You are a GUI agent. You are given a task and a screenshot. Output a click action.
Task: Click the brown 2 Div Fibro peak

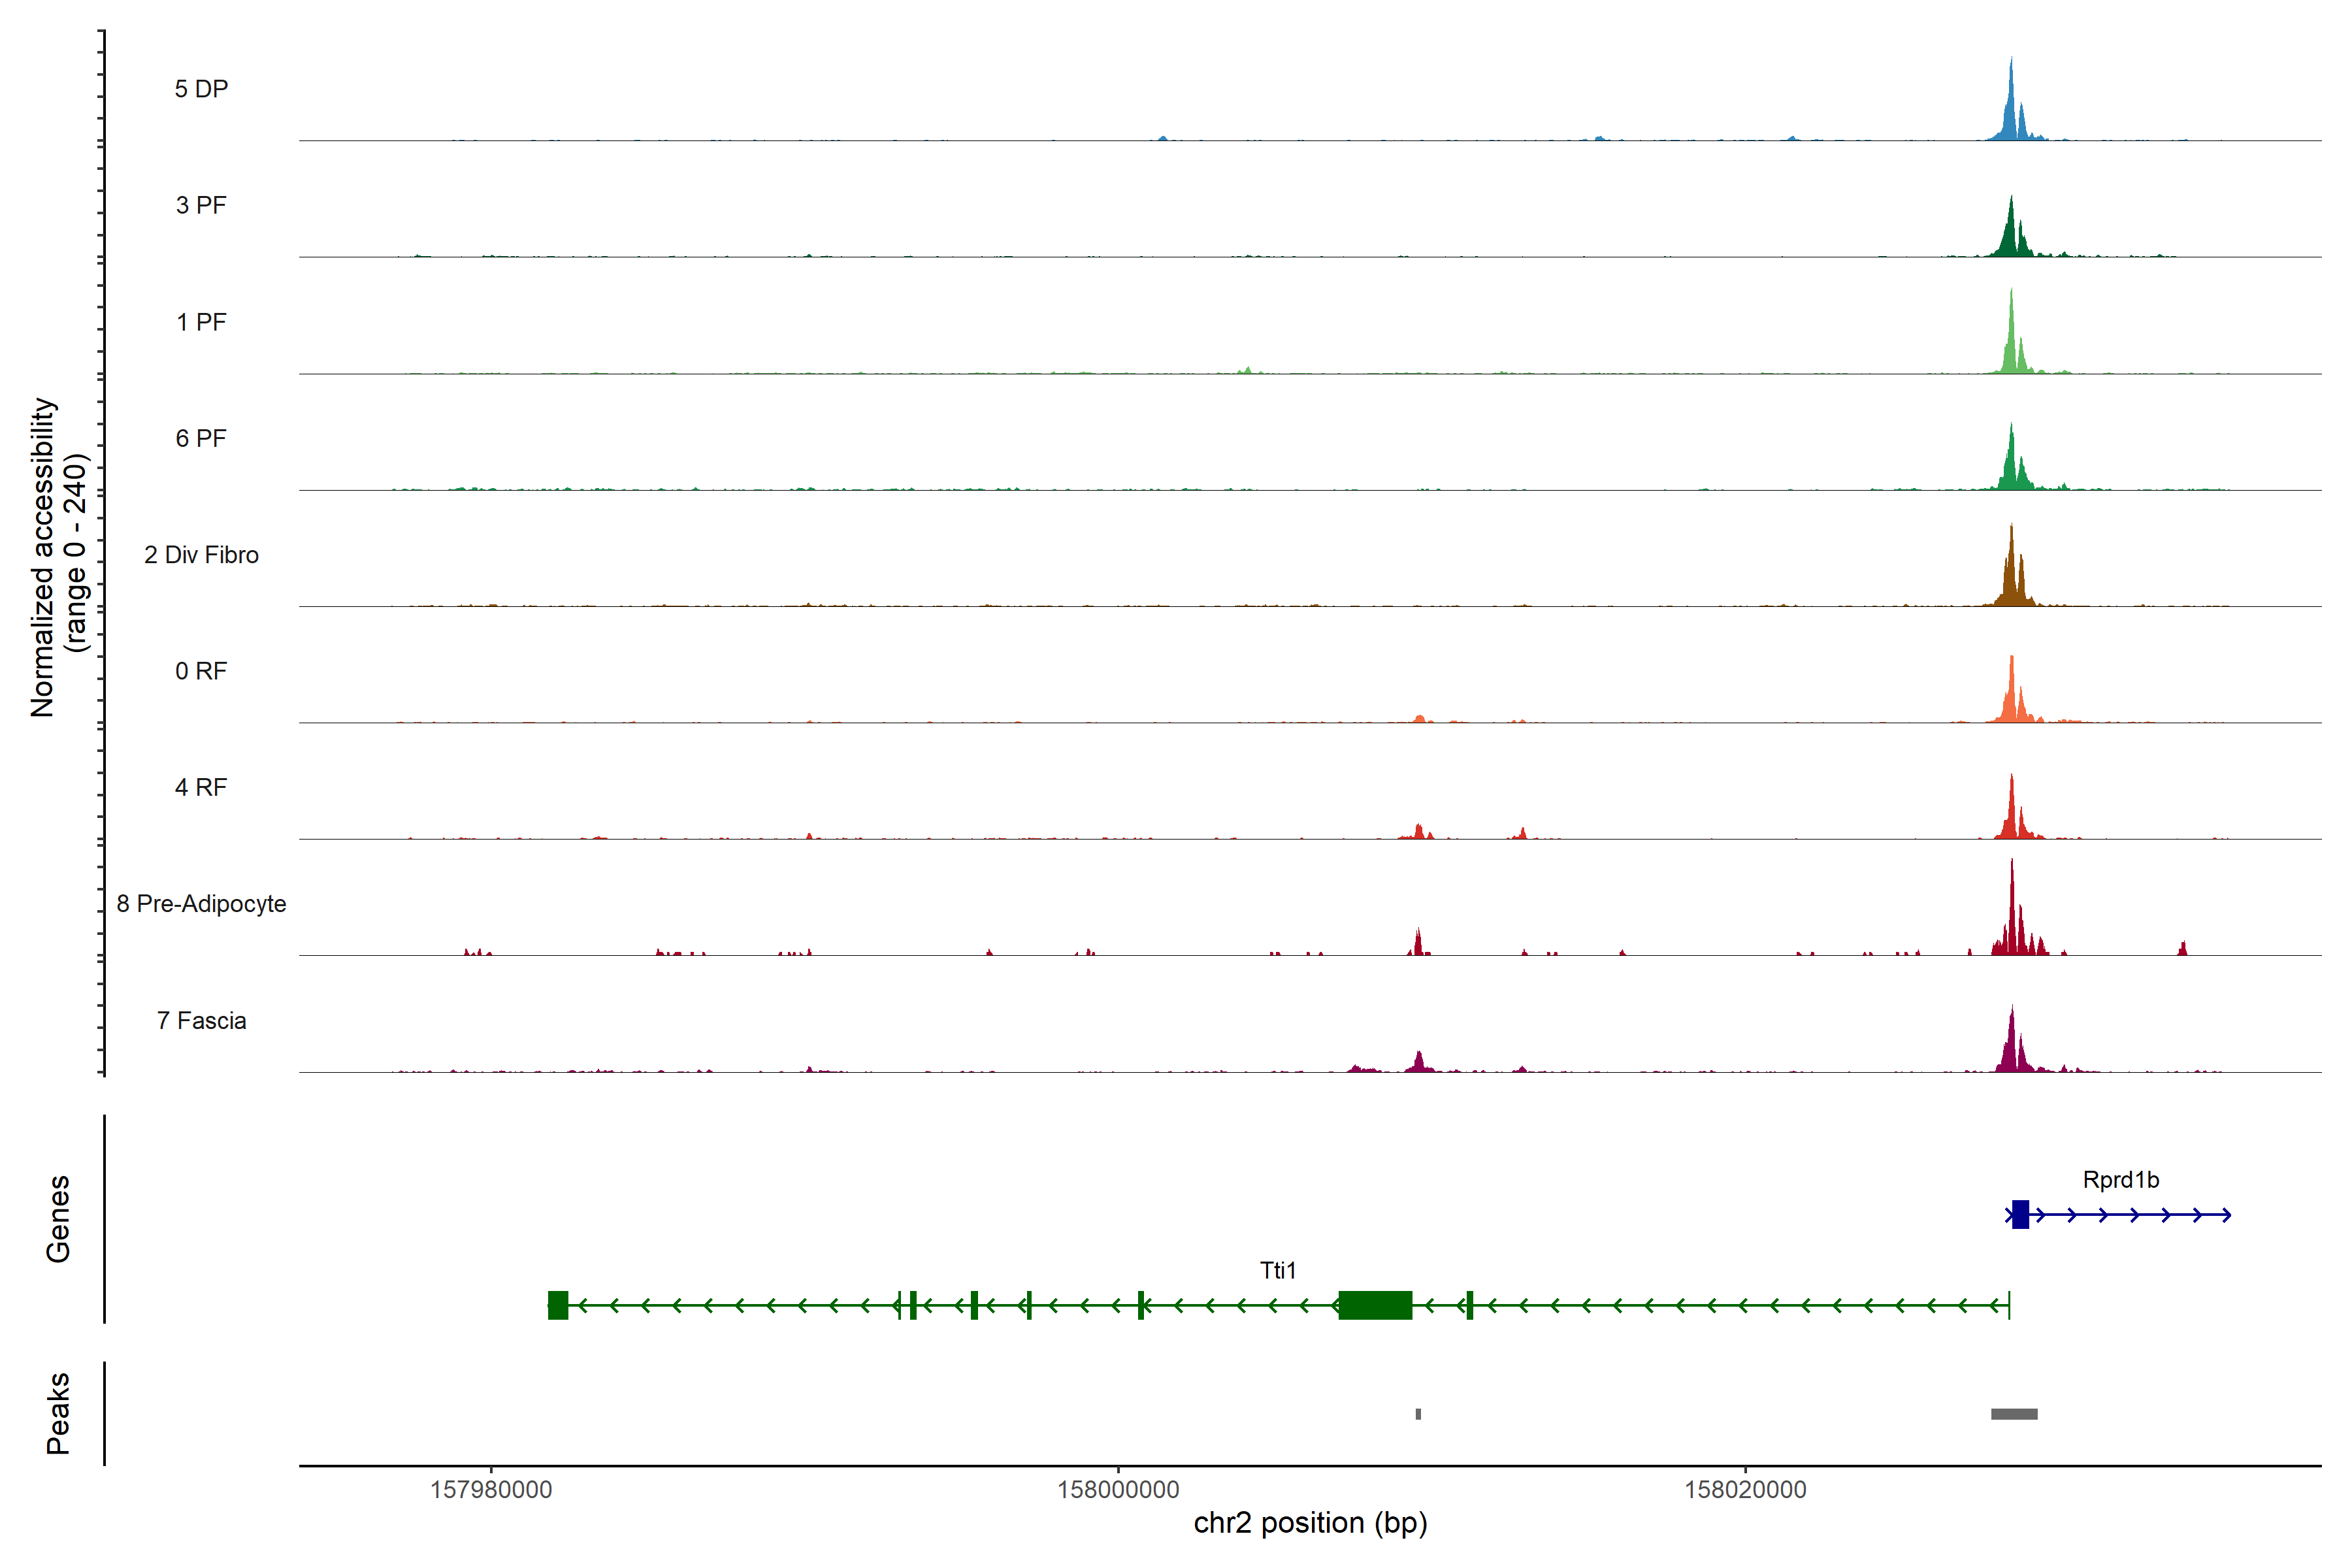[2011, 575]
